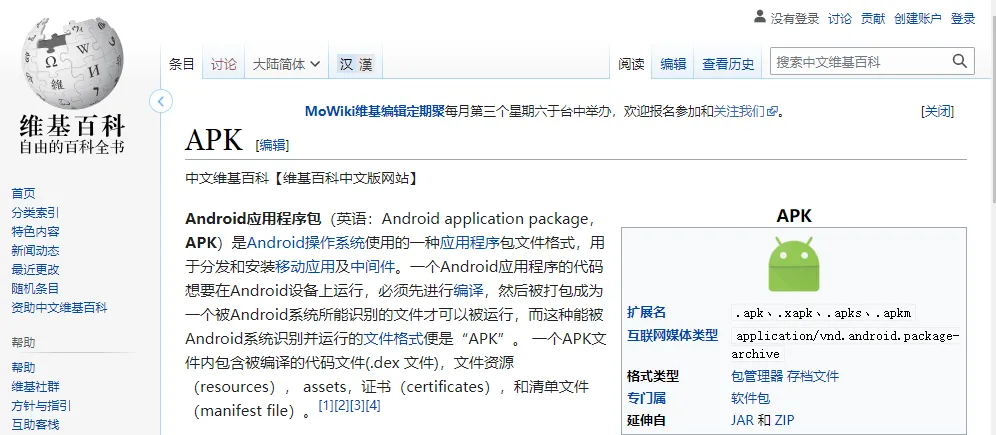
Task: Dismiss the banner with [关闭]
Action: point(938,112)
